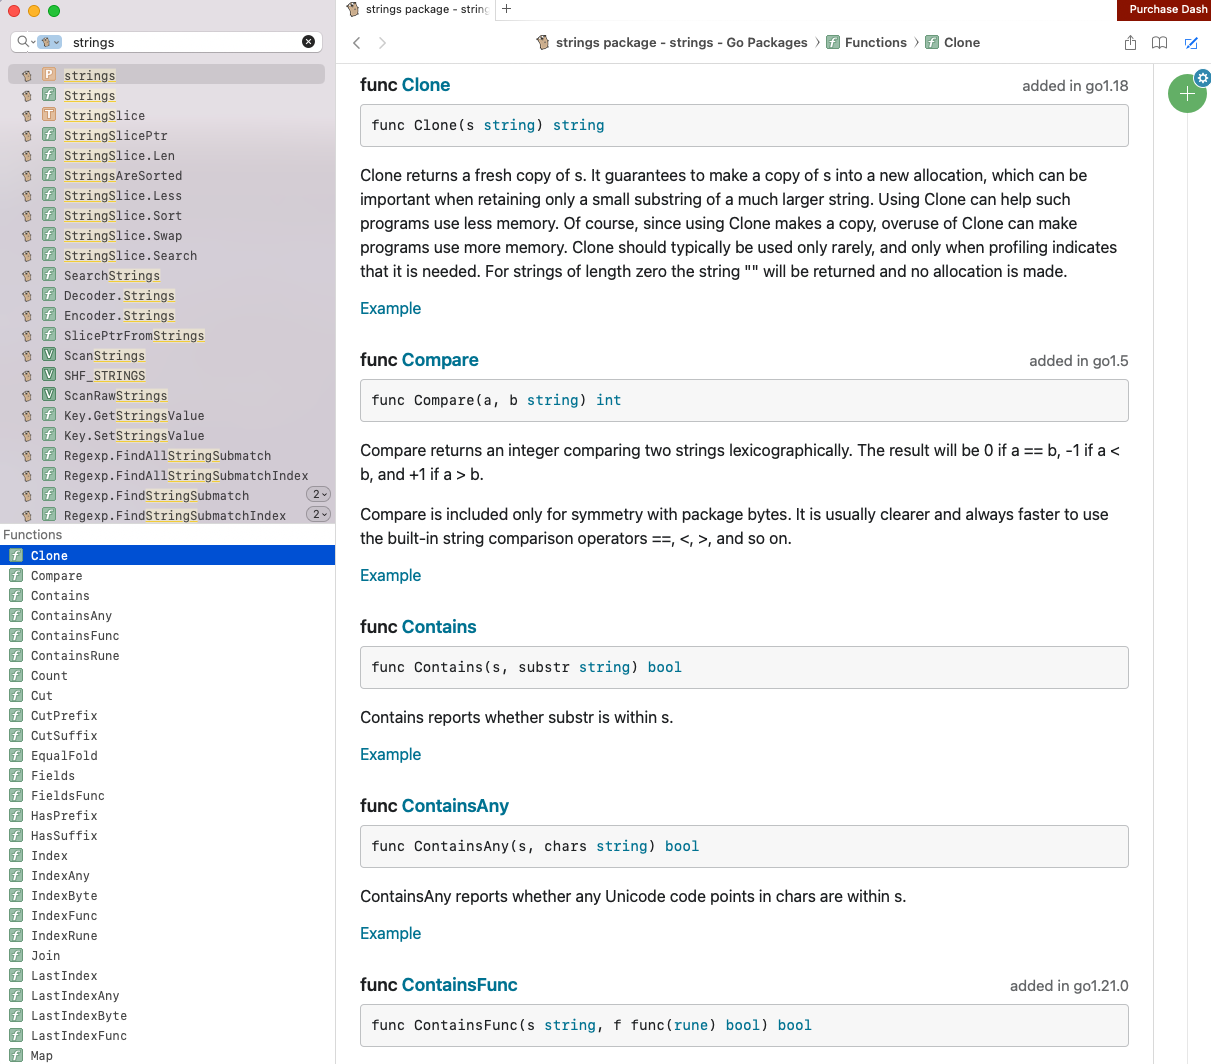
Task: Click the ContainsAny function heading link
Action: pyautogui.click(x=455, y=806)
